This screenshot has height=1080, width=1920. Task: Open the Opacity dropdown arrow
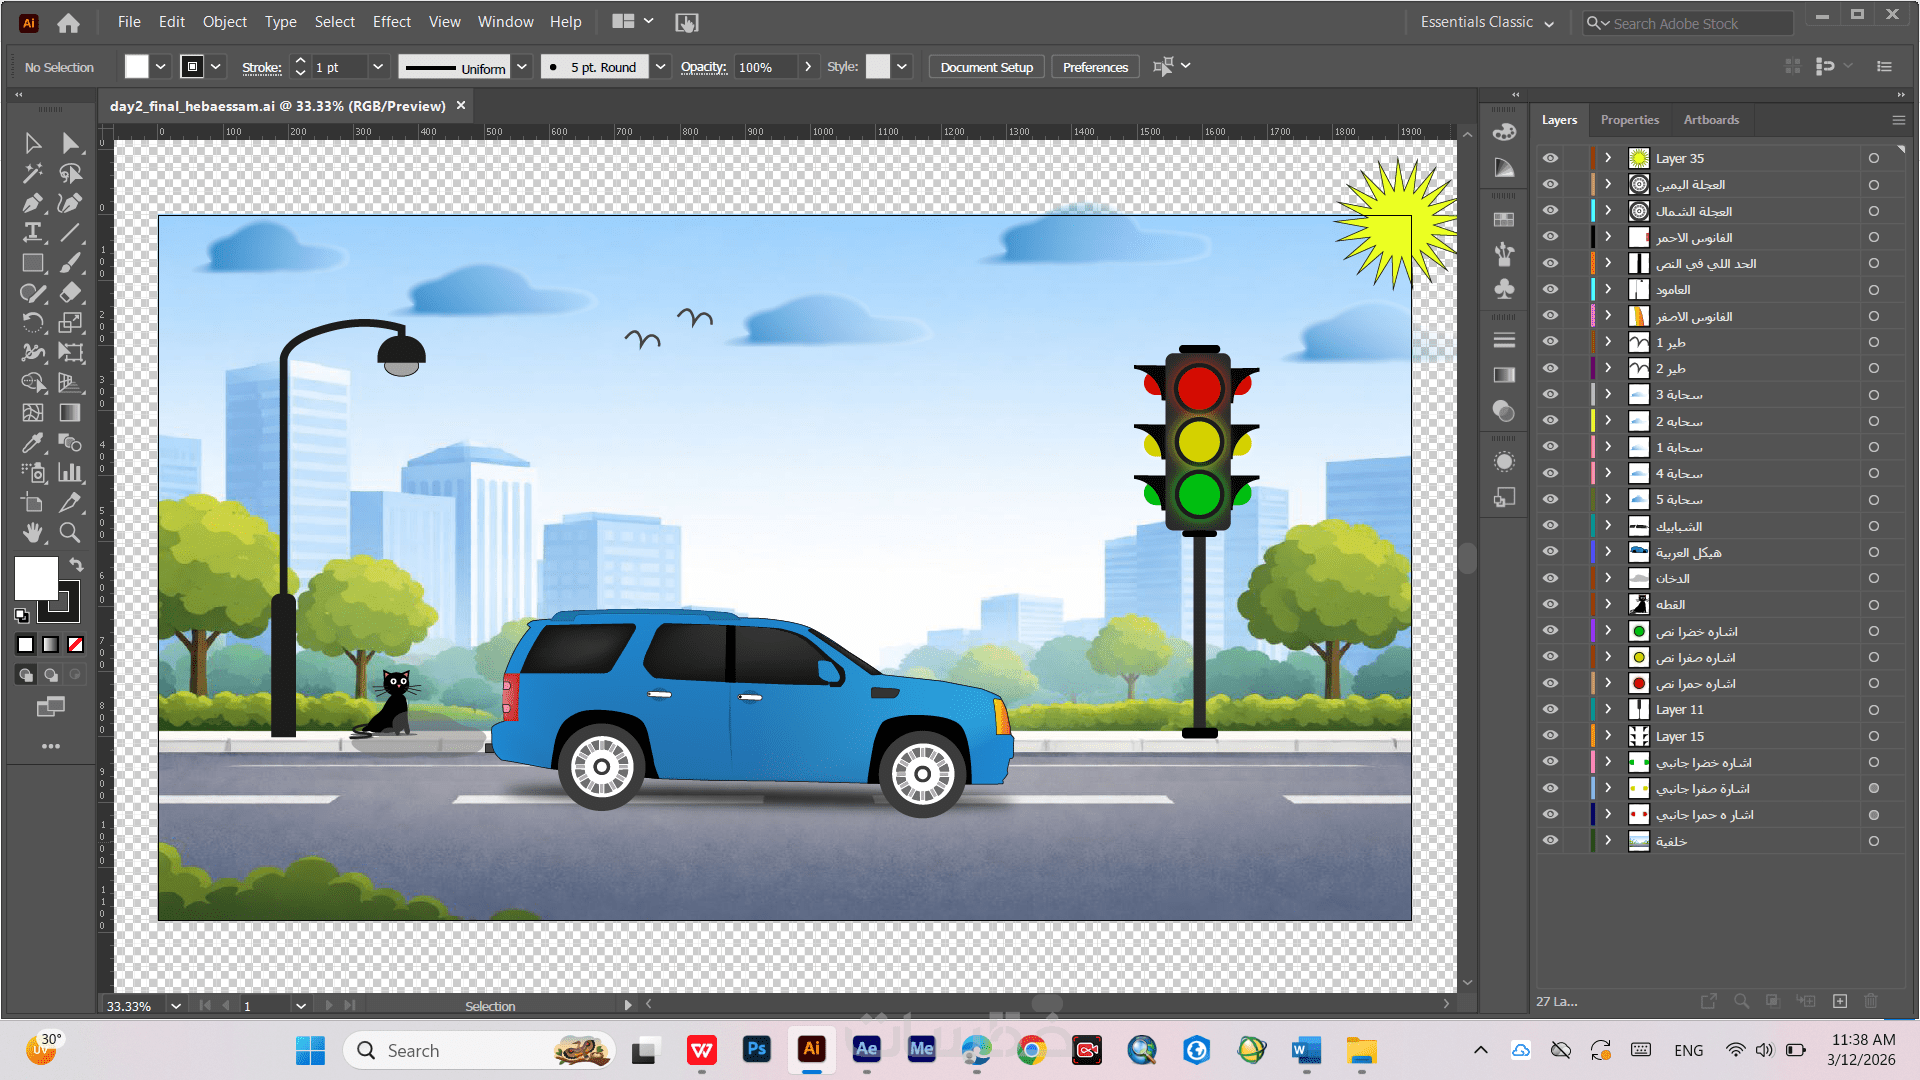pyautogui.click(x=808, y=67)
